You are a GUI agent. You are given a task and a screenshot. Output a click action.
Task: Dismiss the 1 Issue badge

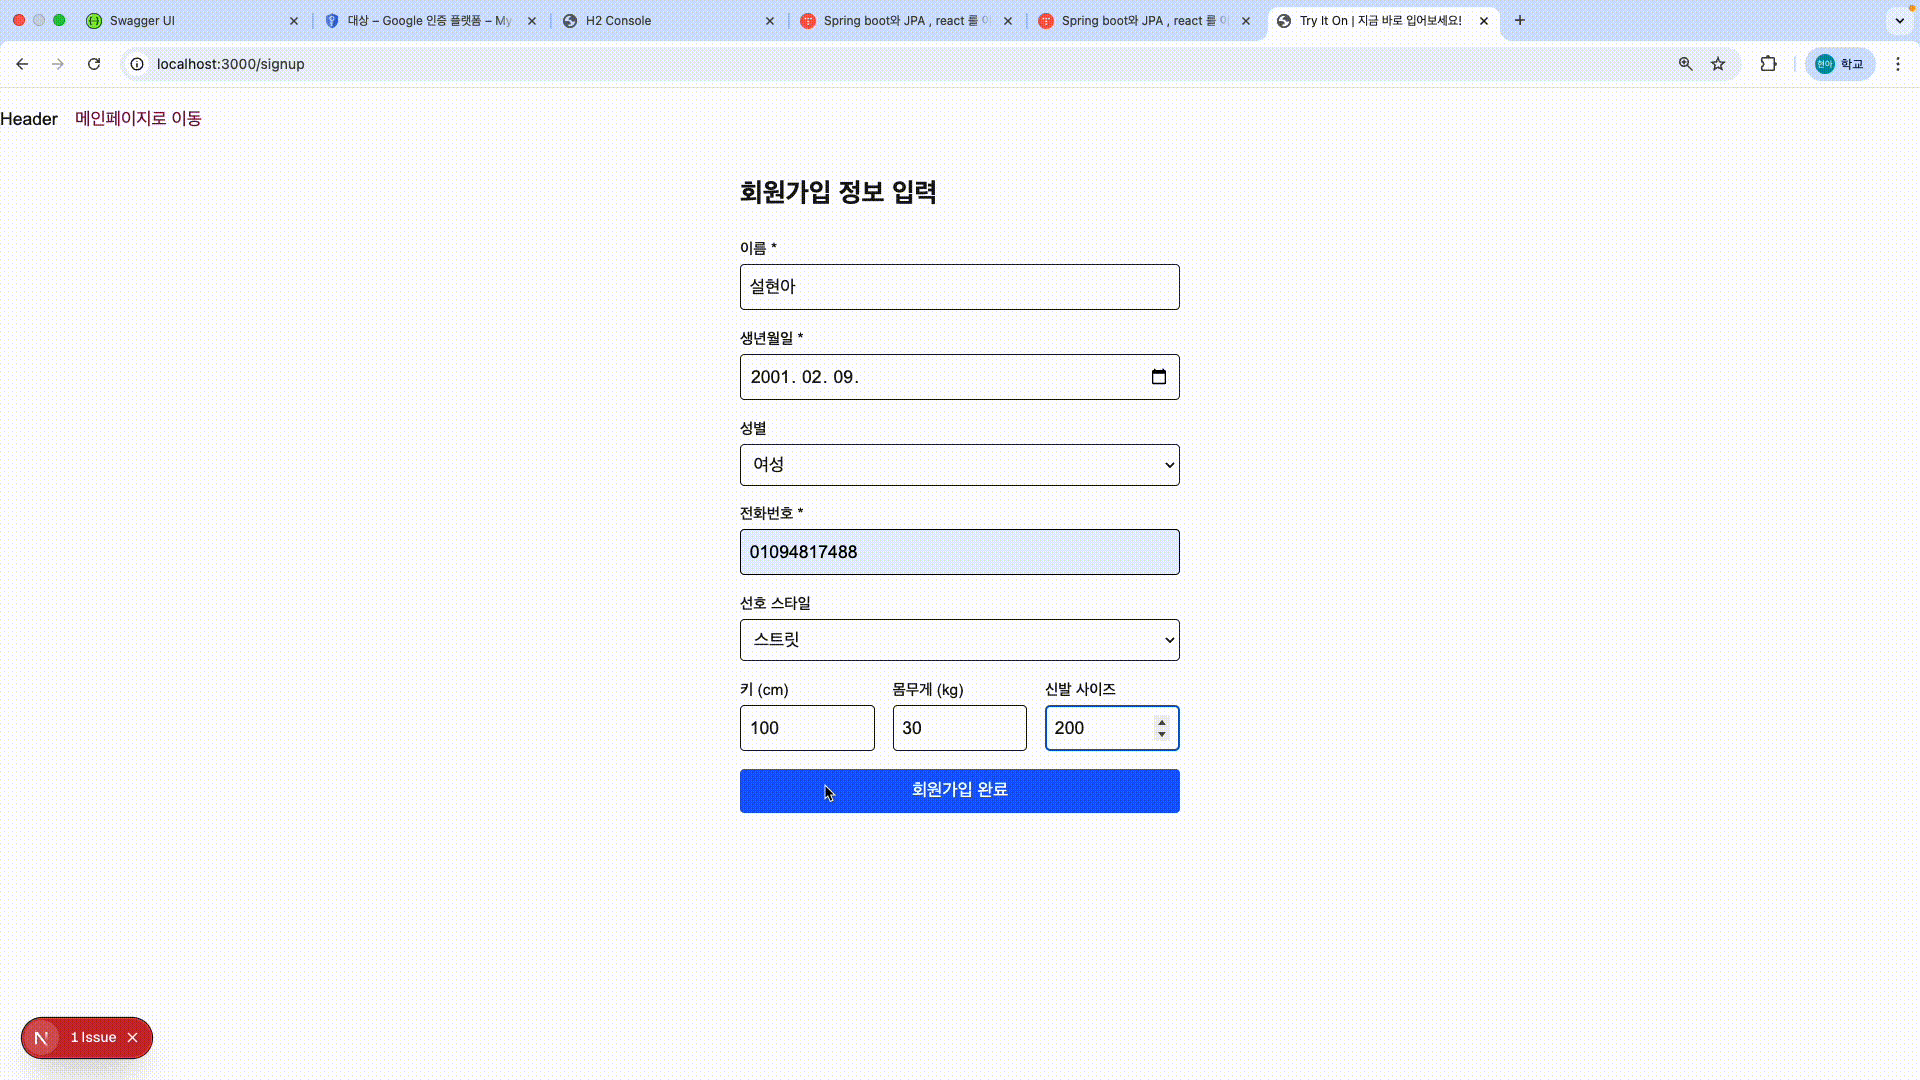tap(132, 1038)
